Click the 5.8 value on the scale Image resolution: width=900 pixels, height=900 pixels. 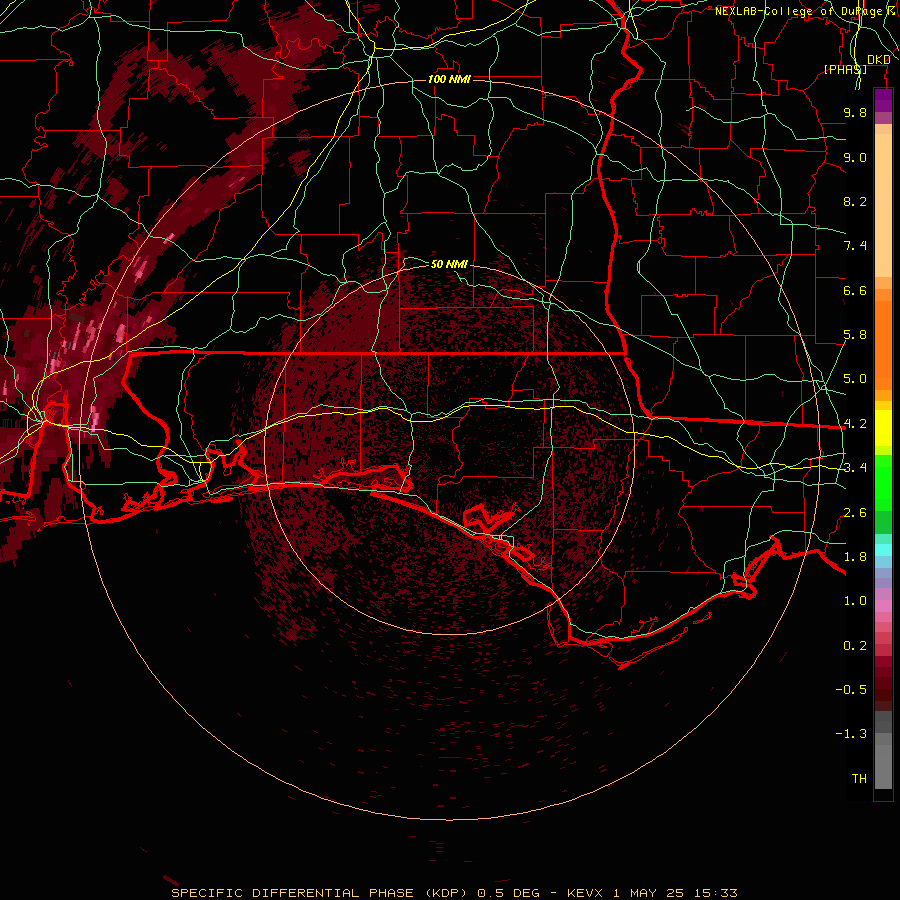pos(855,335)
